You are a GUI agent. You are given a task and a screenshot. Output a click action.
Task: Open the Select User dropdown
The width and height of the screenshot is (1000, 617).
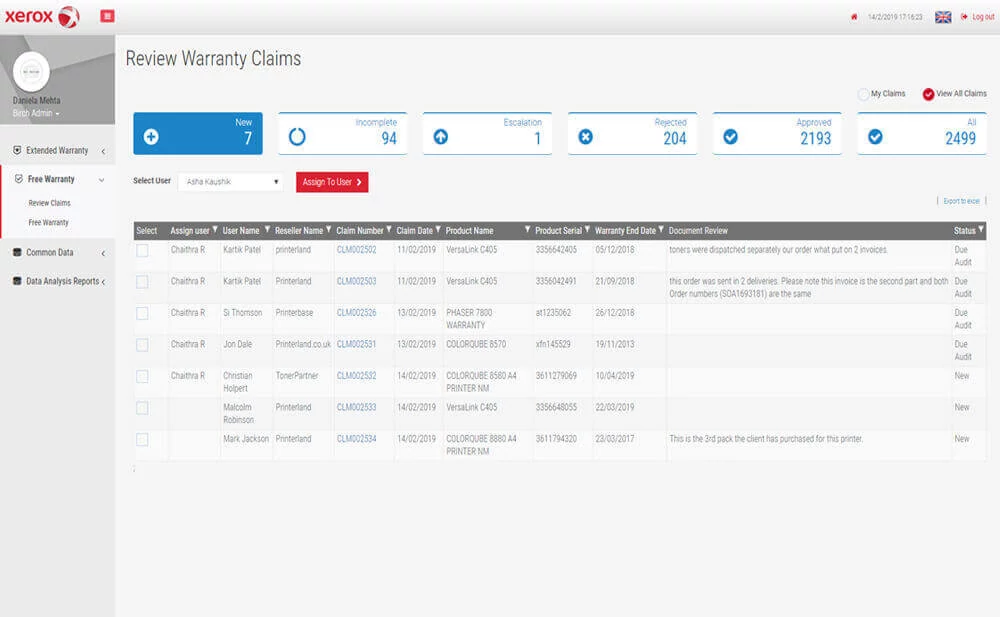pos(230,182)
